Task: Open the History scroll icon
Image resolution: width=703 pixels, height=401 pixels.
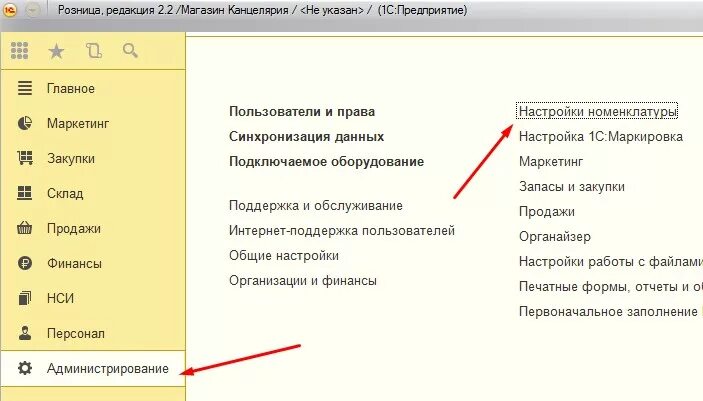Action: click(x=94, y=51)
